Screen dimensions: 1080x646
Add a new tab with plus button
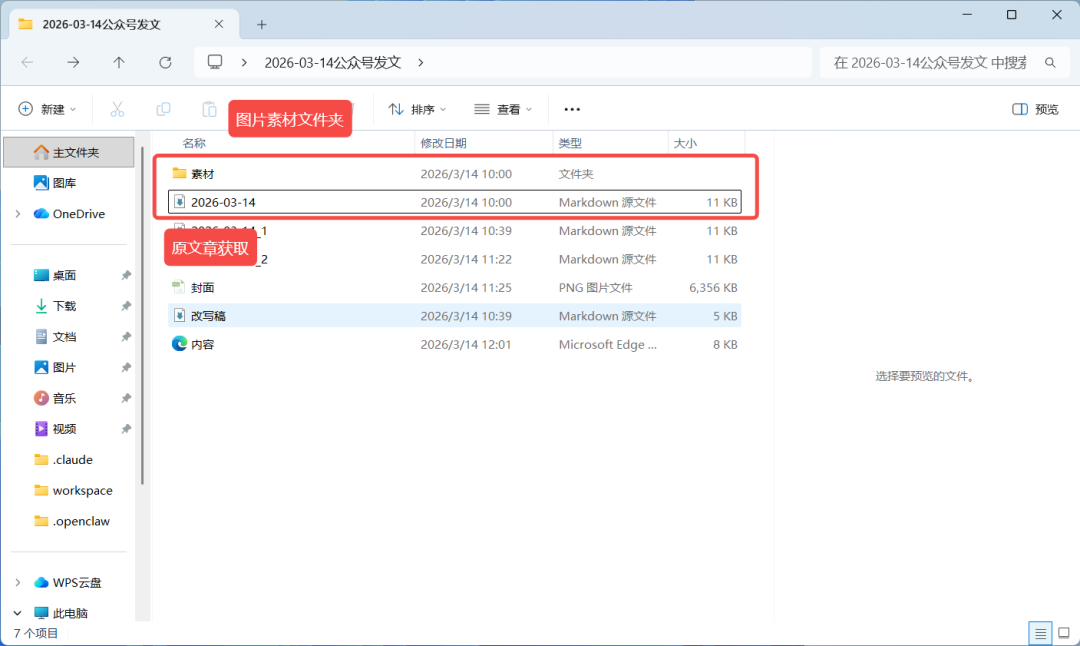(x=262, y=25)
